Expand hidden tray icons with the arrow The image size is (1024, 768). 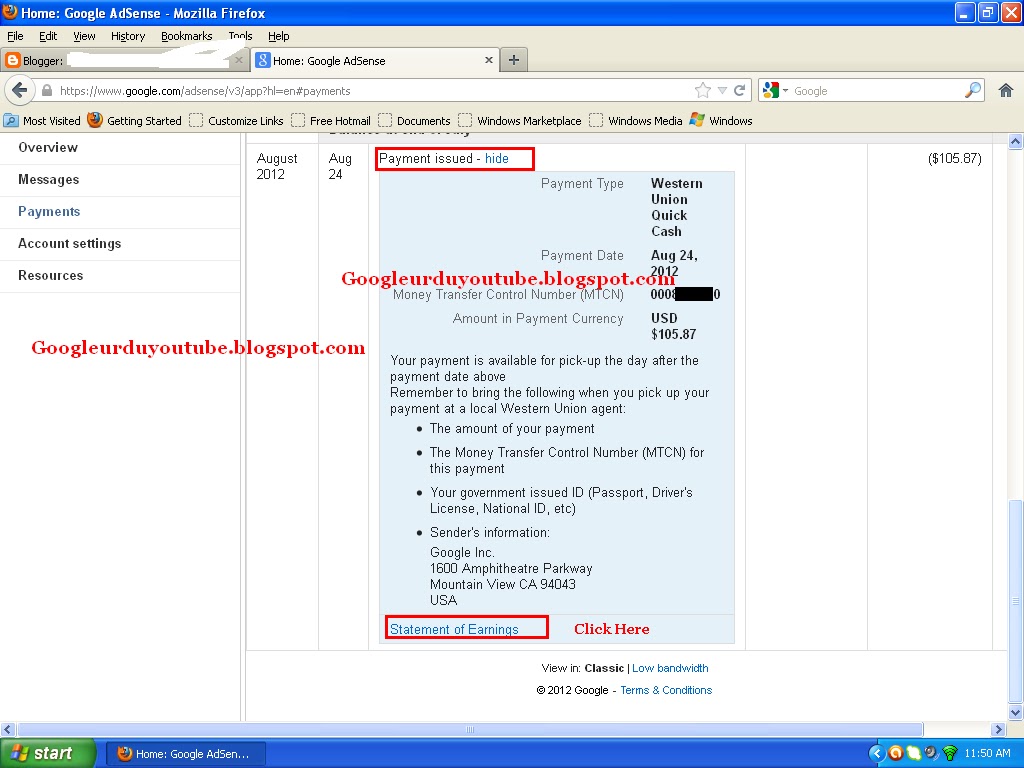point(876,754)
